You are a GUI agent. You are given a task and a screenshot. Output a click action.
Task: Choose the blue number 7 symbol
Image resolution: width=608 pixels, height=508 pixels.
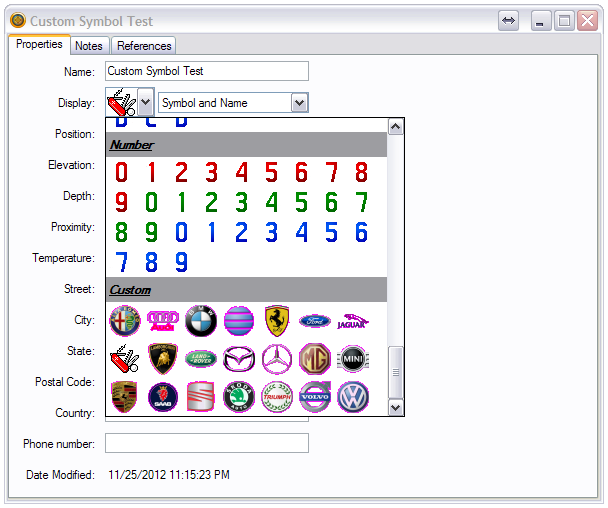pos(121,263)
